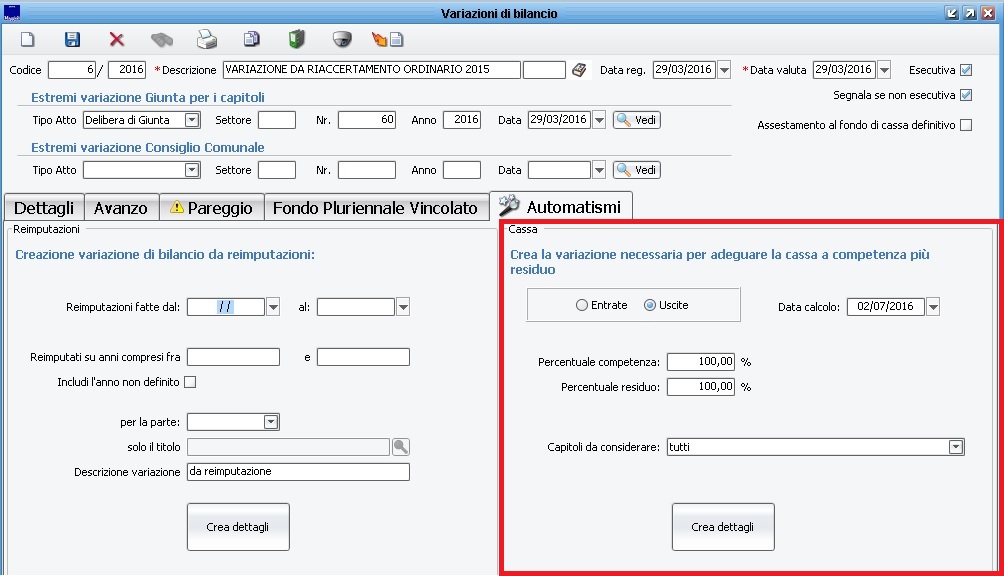The height and width of the screenshot is (576, 1004).
Task: Select the Entrate radio button
Action: (x=581, y=305)
